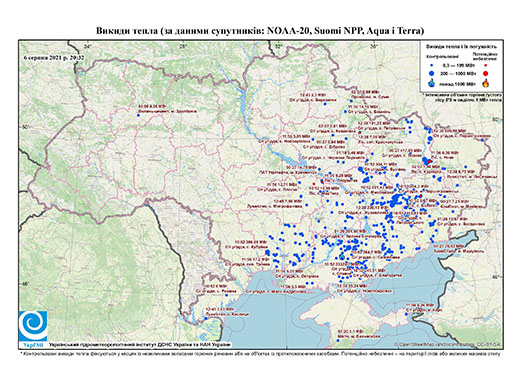The width and height of the screenshot is (520, 368).
Task: Select the large red circle legend symbol
Action: click(x=485, y=73)
